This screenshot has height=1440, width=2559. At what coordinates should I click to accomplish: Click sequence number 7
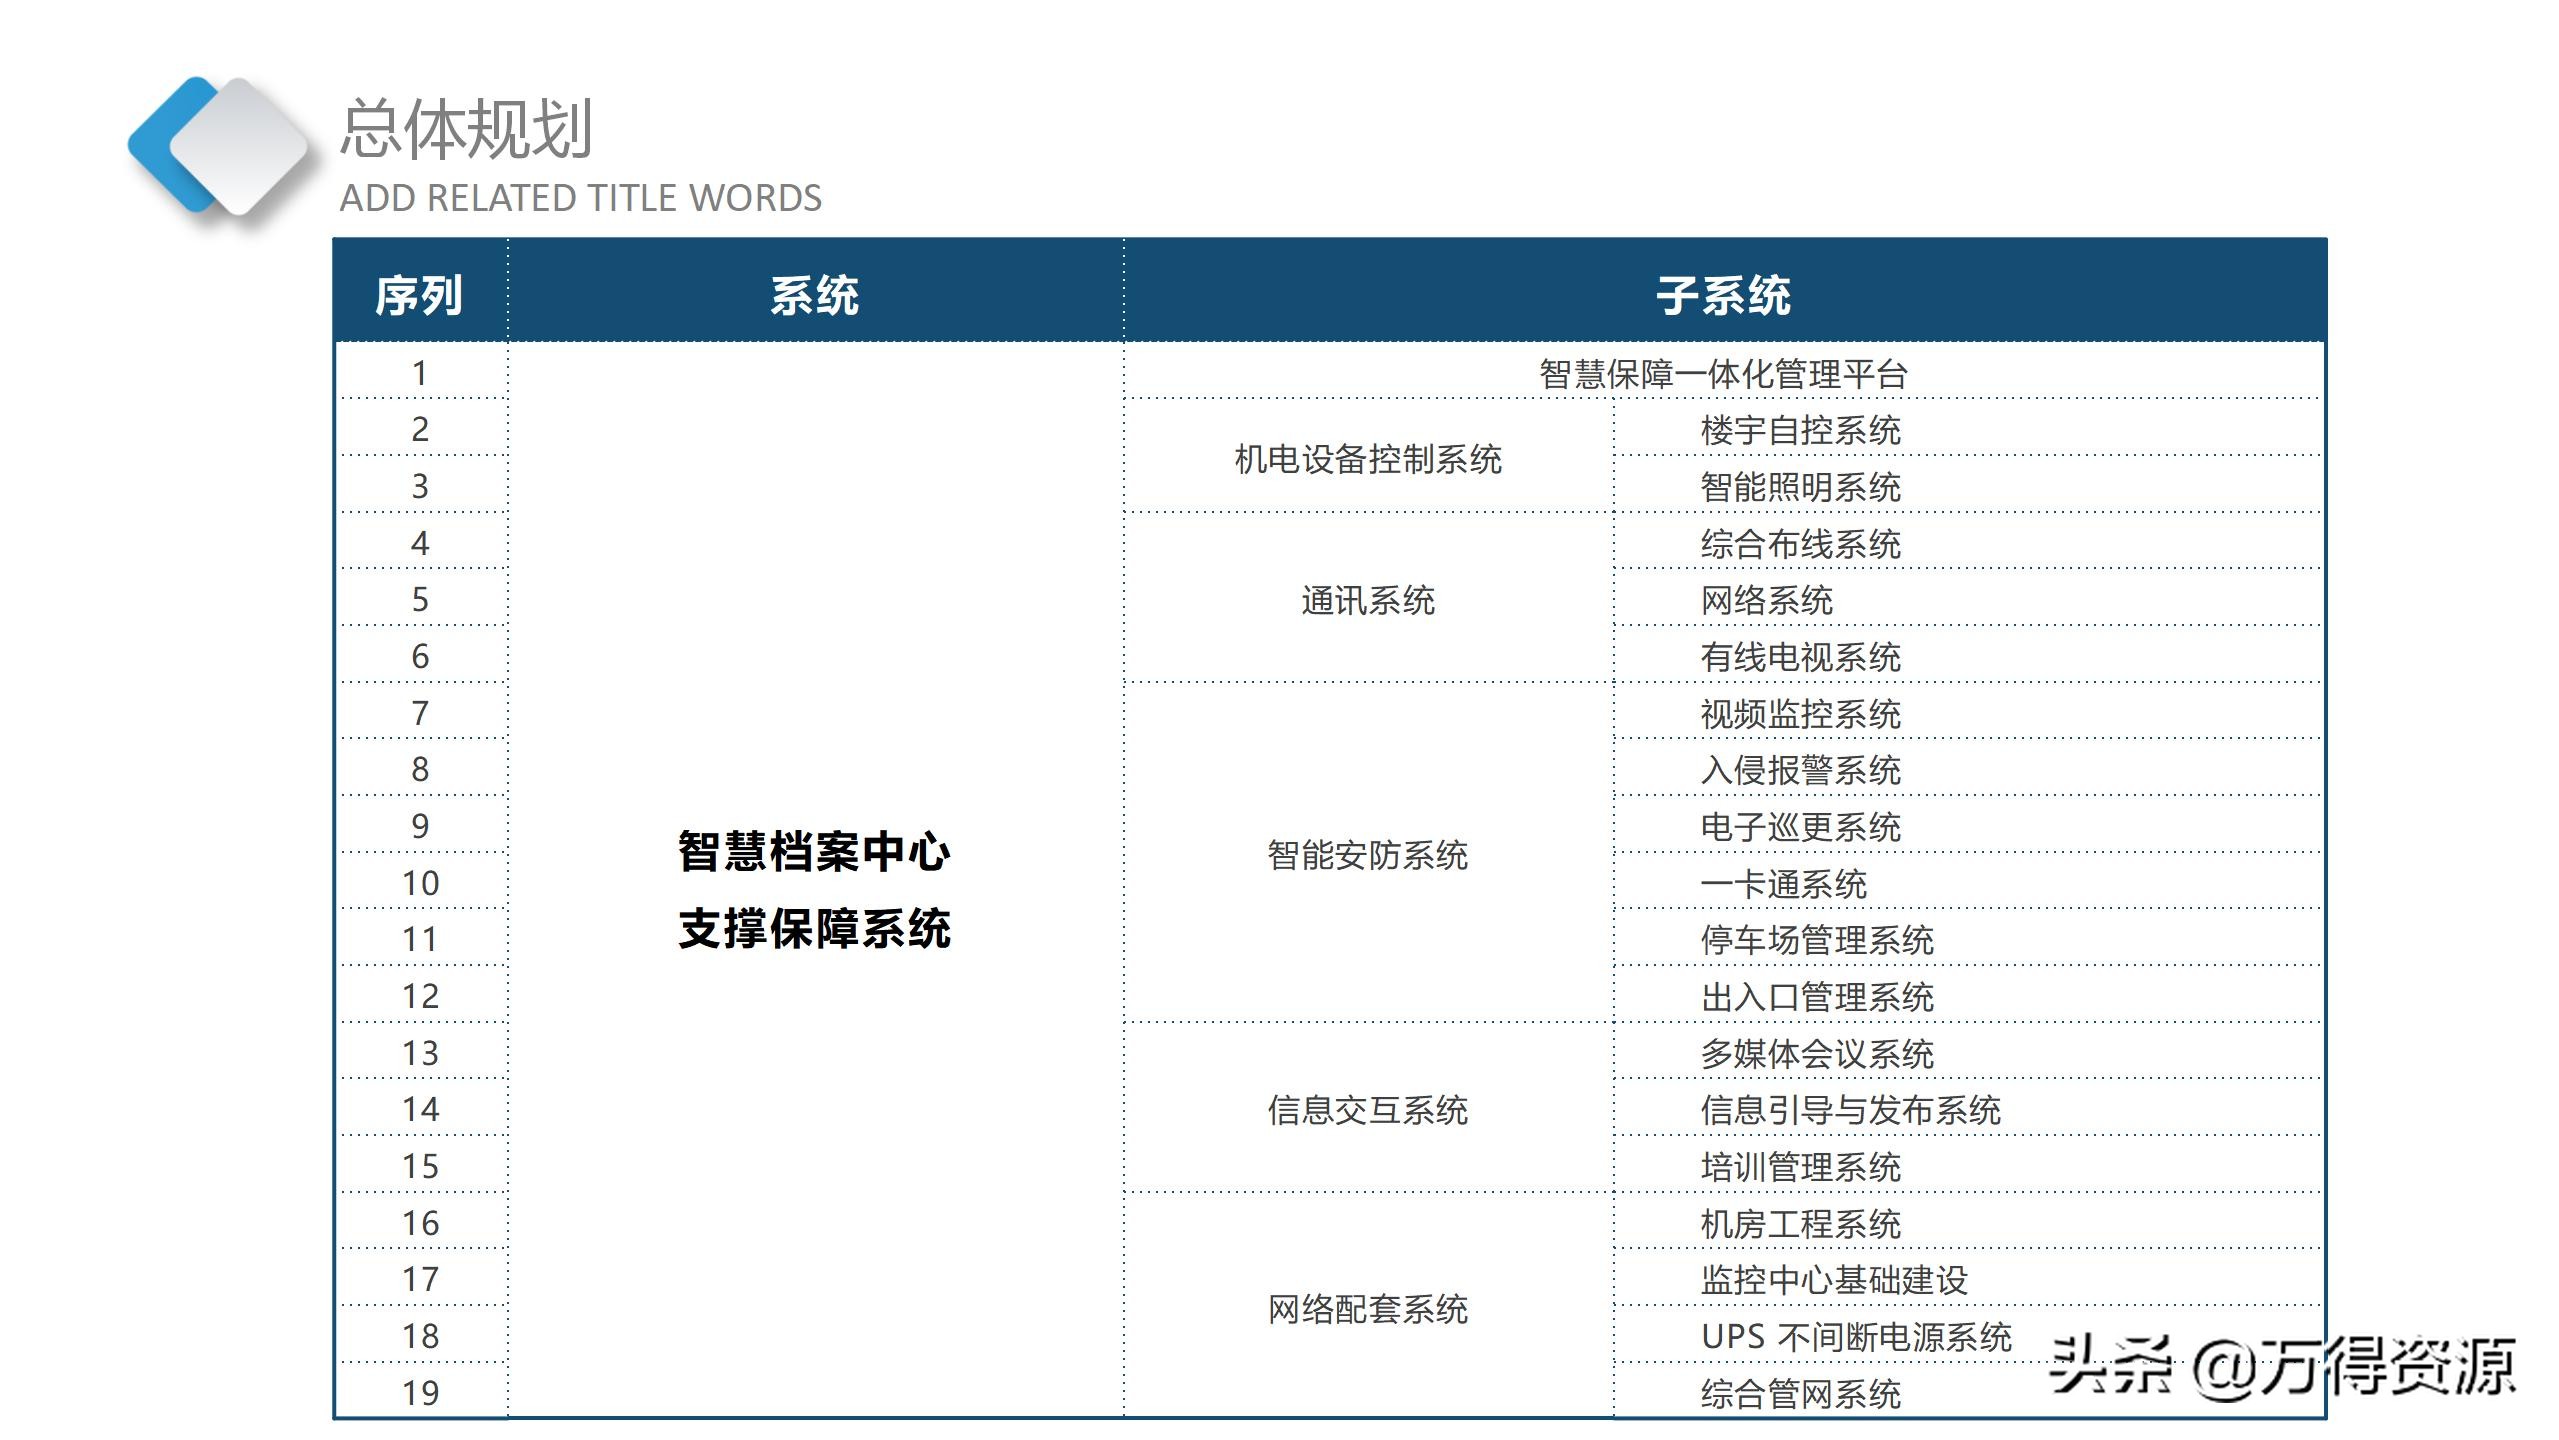pyautogui.click(x=420, y=713)
